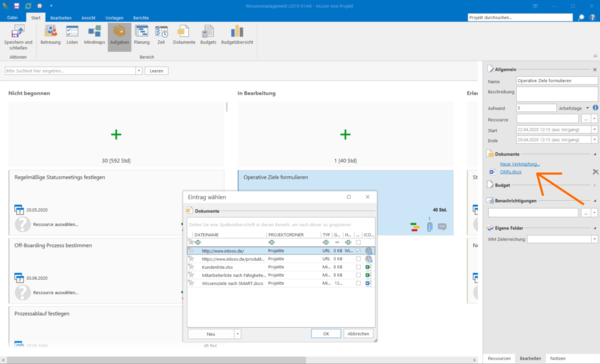
Task: Click Speichern und schließen in the ribbon
Action: point(18,38)
